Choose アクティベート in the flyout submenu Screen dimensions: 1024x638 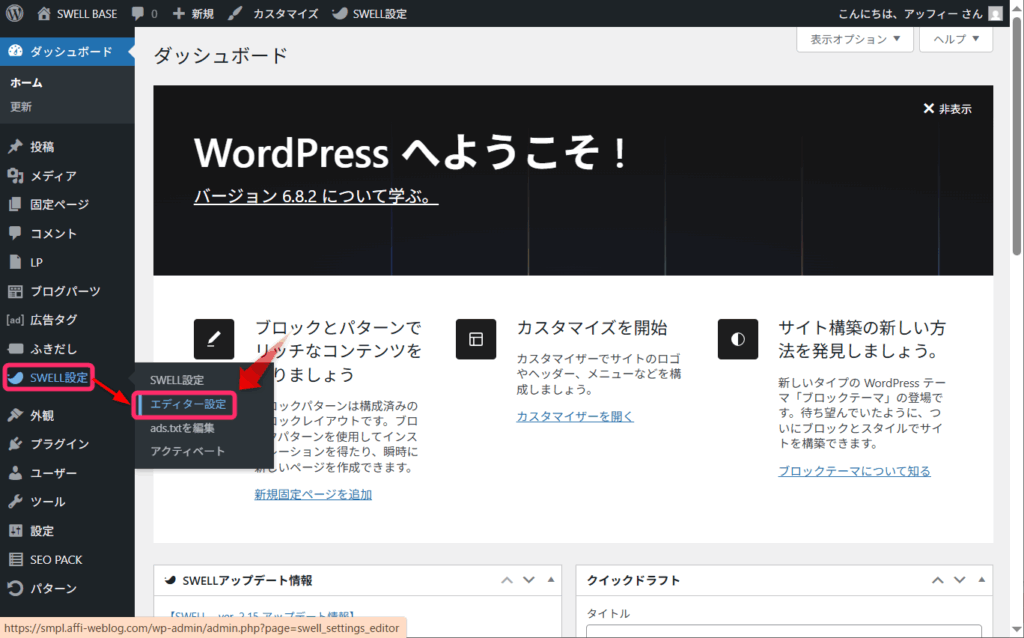click(x=187, y=451)
